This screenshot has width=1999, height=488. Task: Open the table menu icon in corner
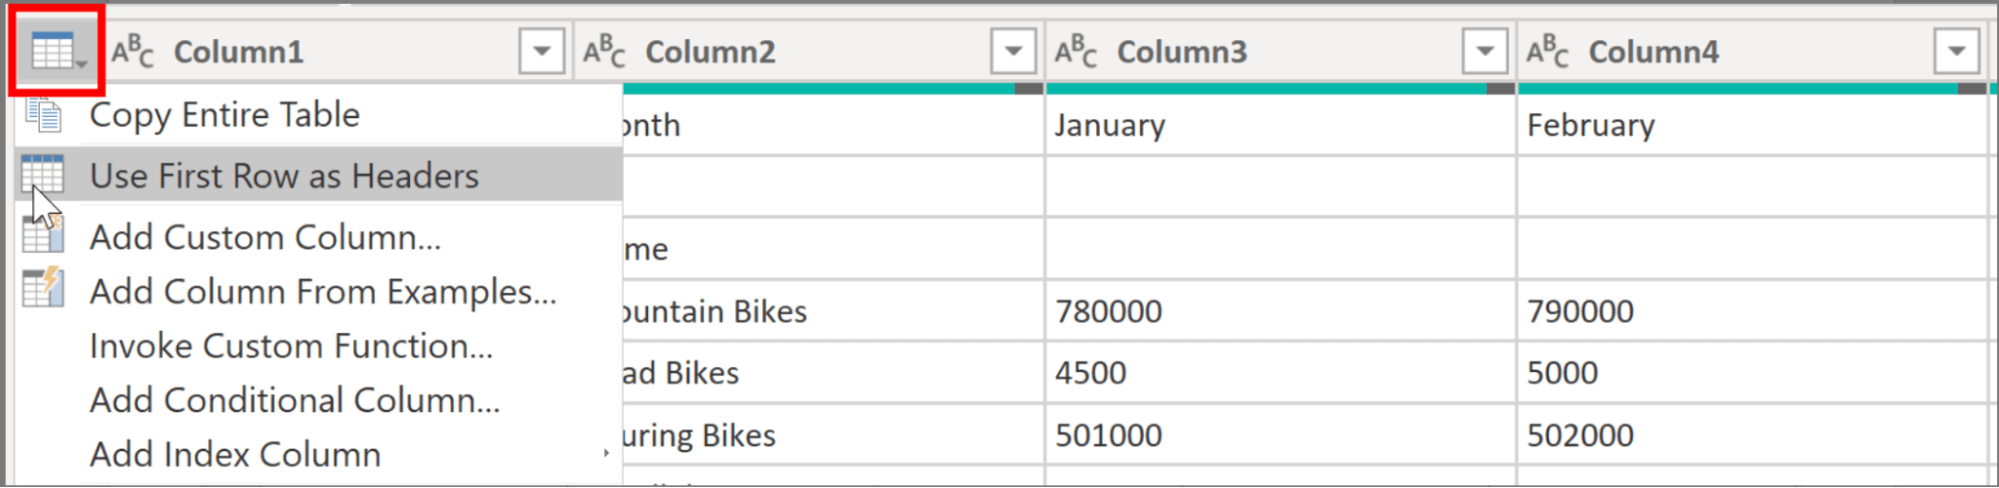coord(58,51)
